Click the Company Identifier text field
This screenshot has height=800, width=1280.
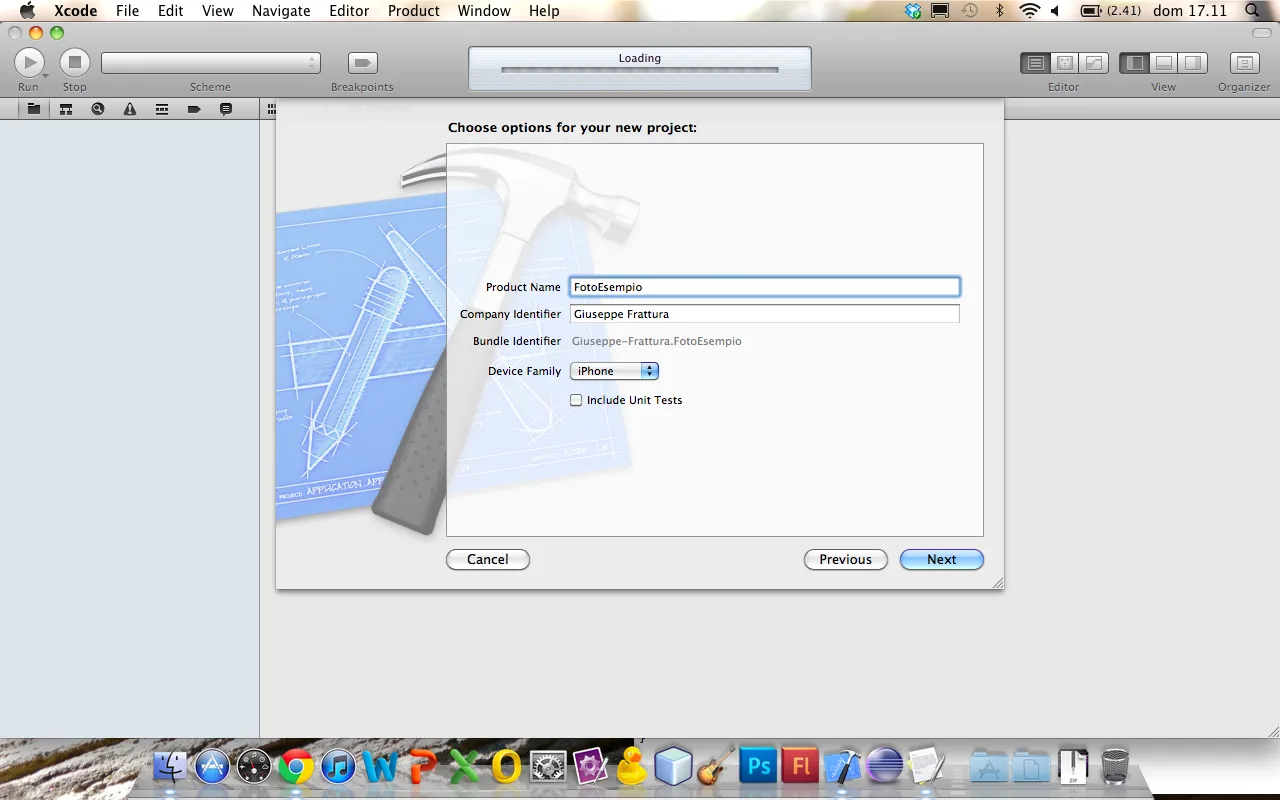tap(764, 314)
